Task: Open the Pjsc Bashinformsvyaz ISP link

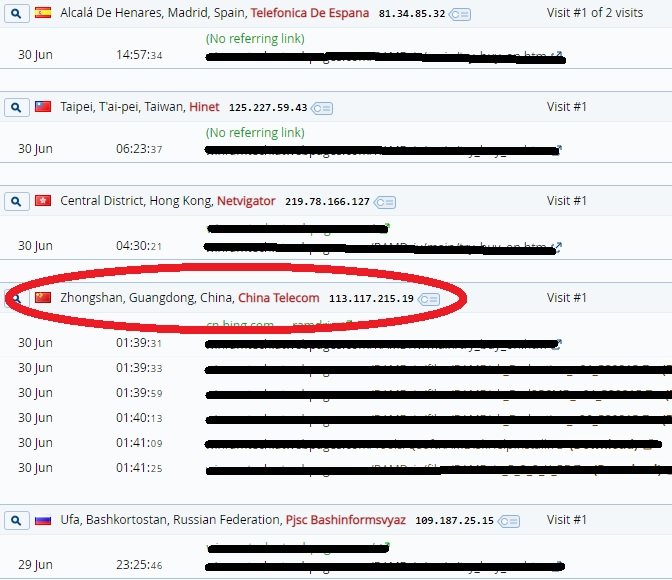Action: [346, 520]
